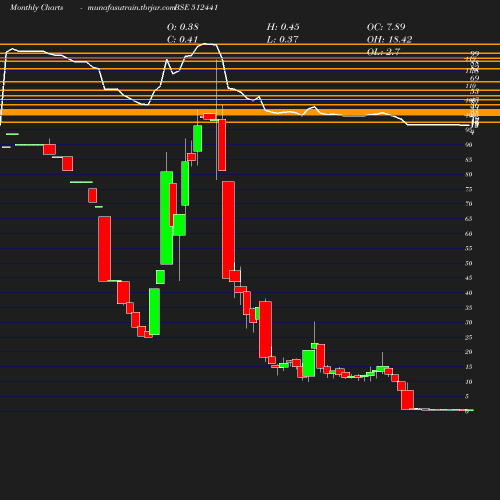Screen dimensions: 500x500
Task: Click the munafasutra website name in header
Action: point(131,8)
